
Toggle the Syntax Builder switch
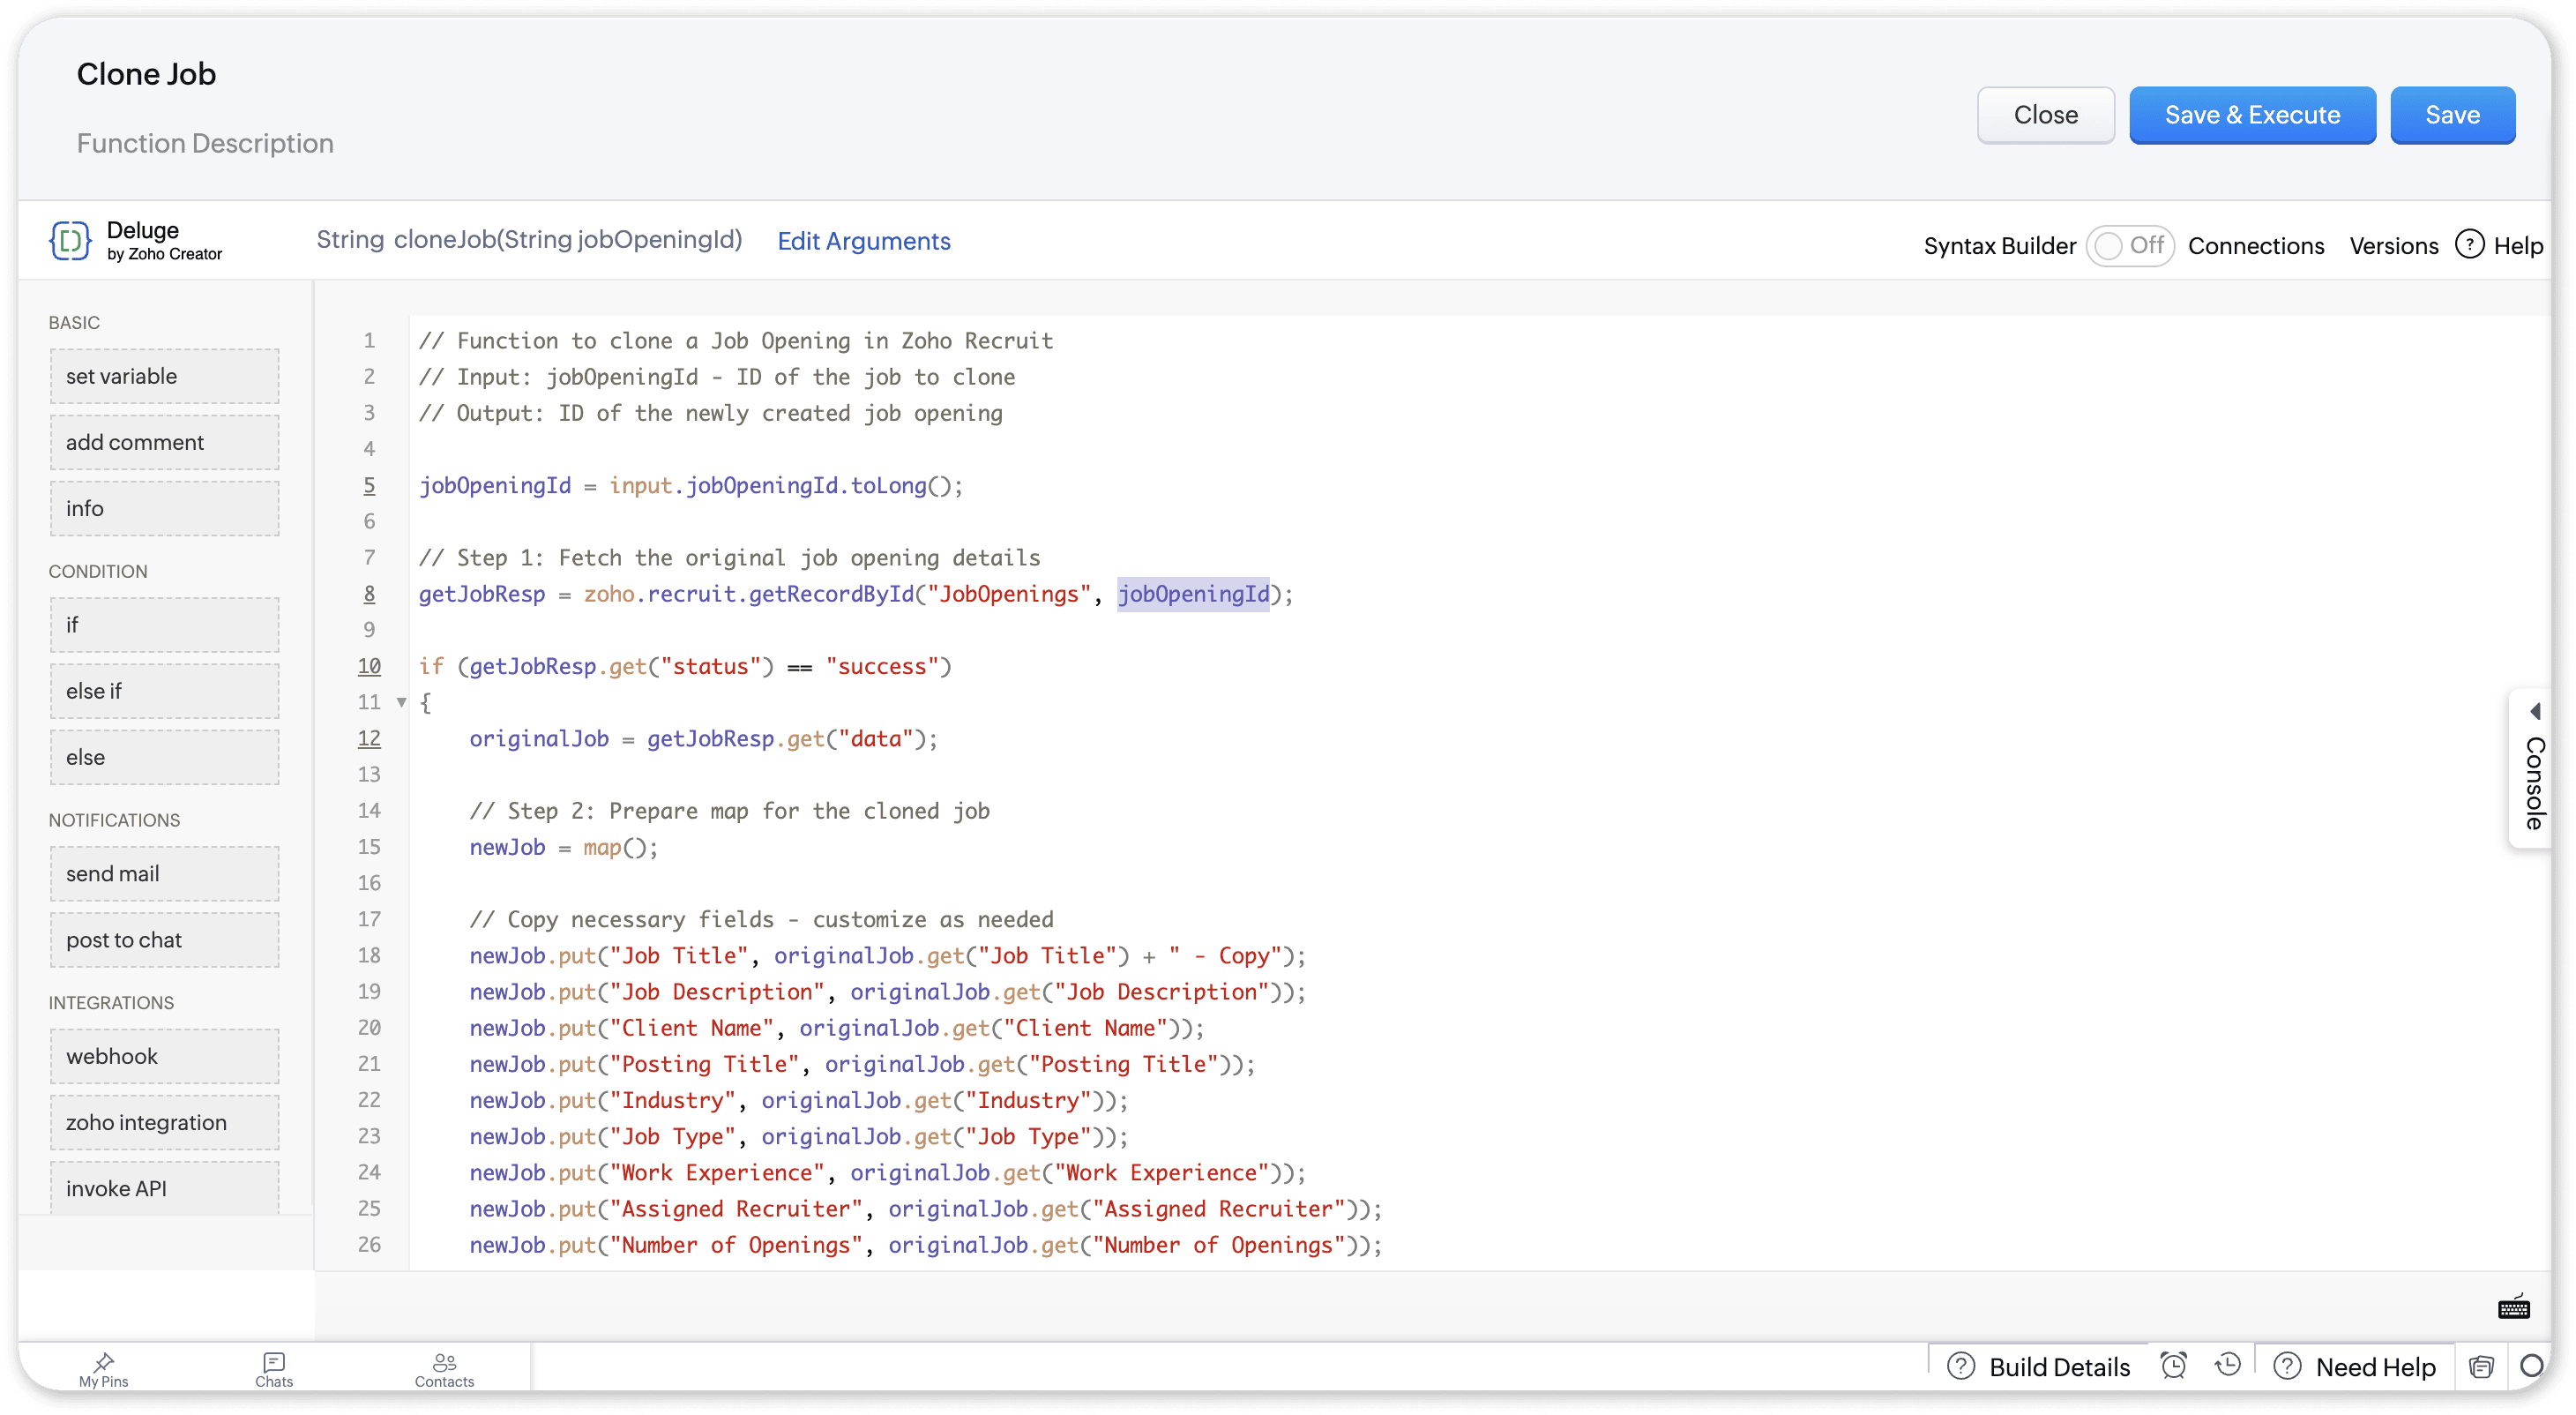tap(2129, 246)
